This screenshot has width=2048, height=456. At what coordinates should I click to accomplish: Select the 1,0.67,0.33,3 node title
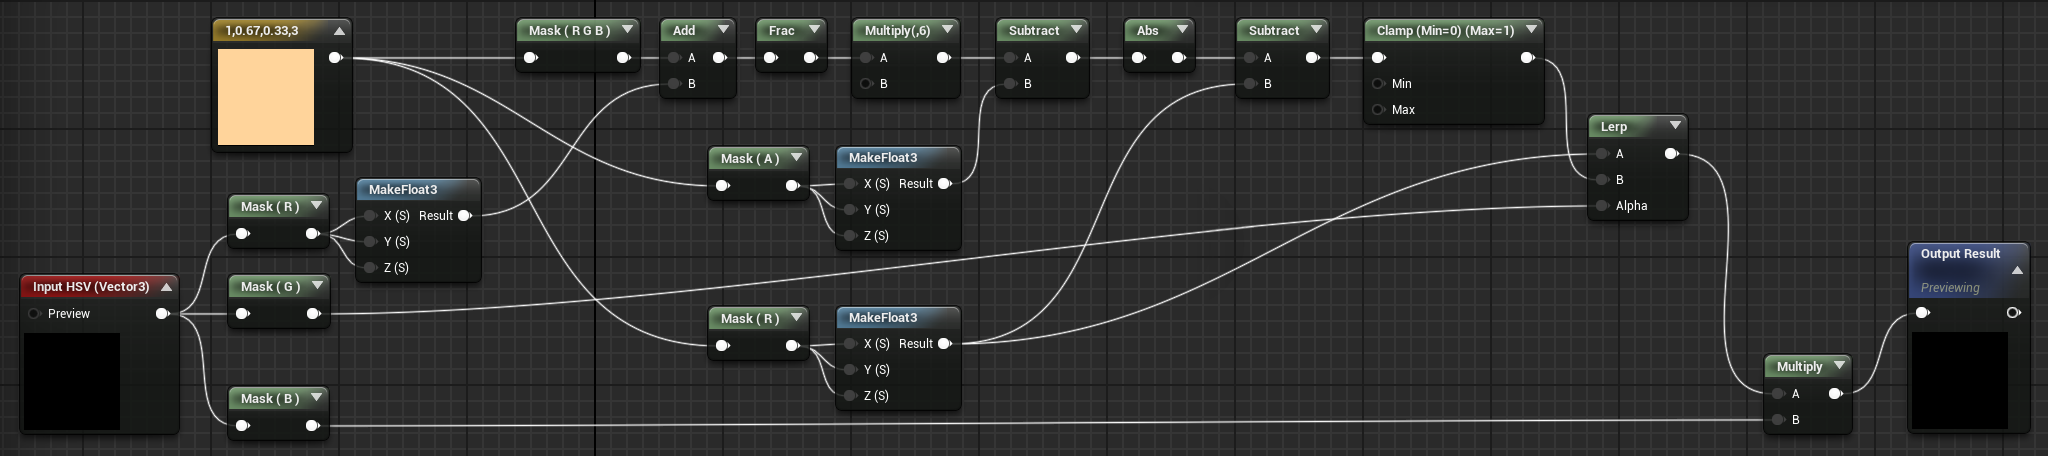[x=261, y=31]
